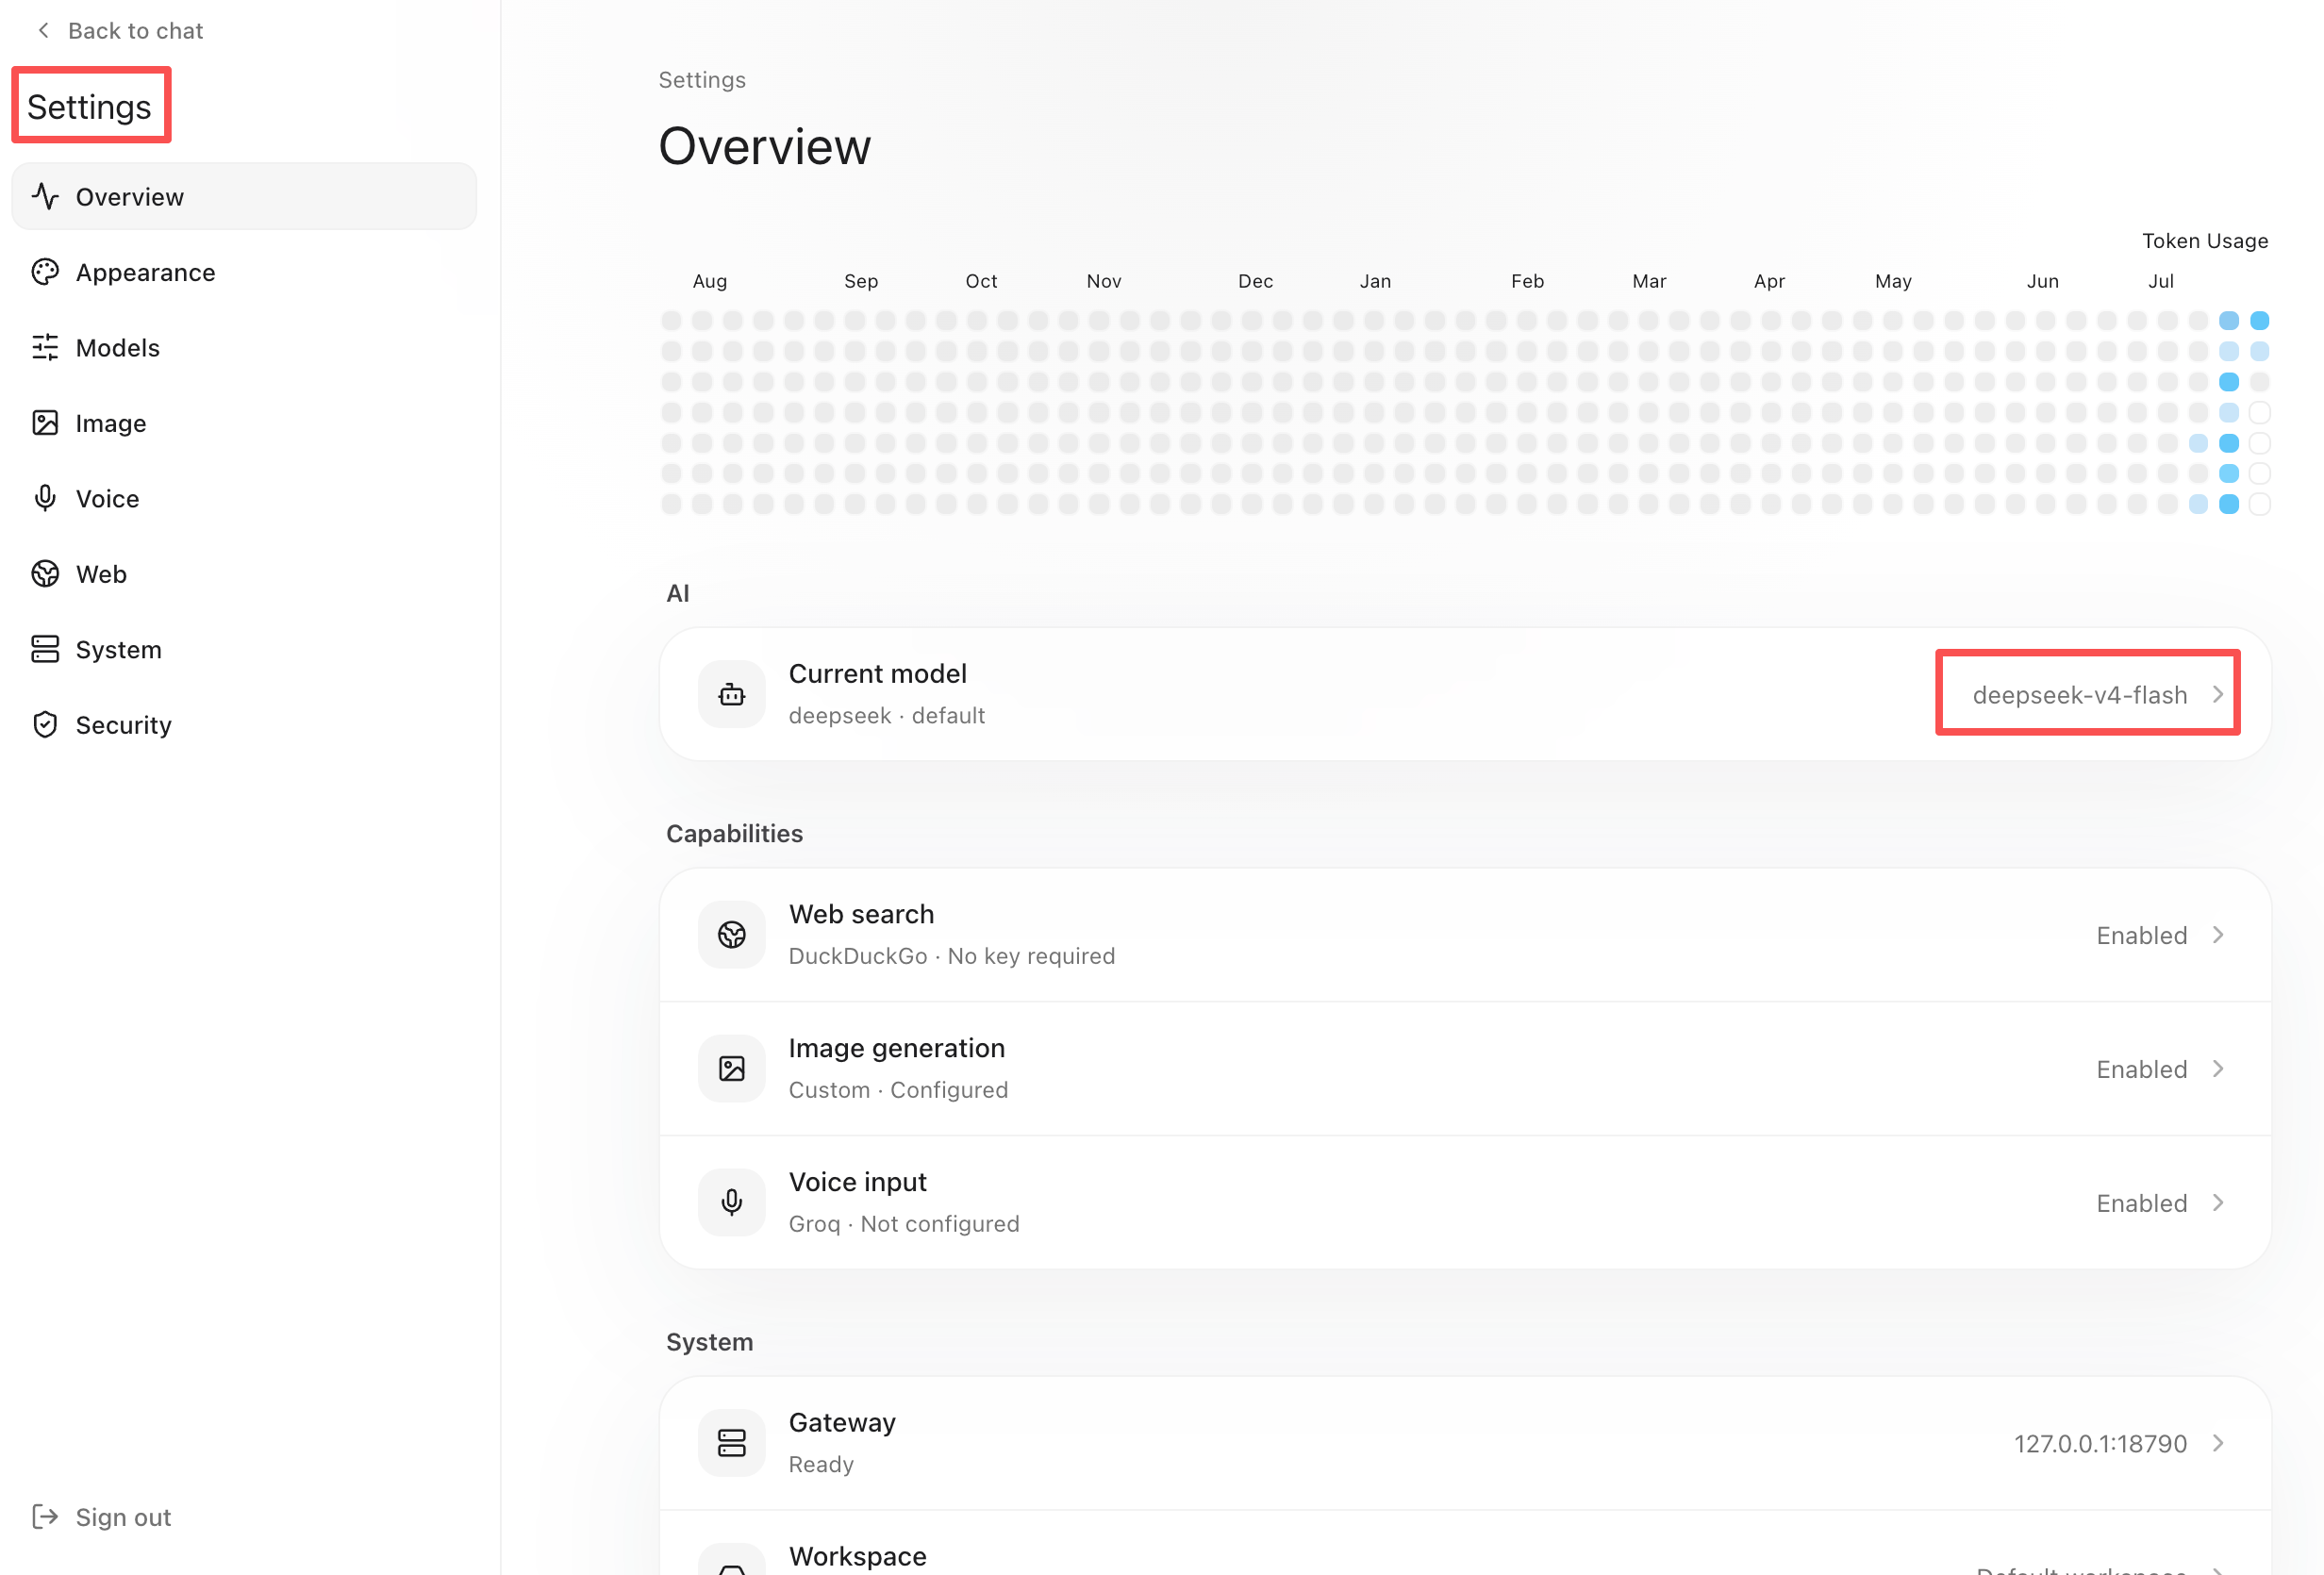2324x1575 pixels.
Task: Click the AI section heading
Action: point(677,593)
